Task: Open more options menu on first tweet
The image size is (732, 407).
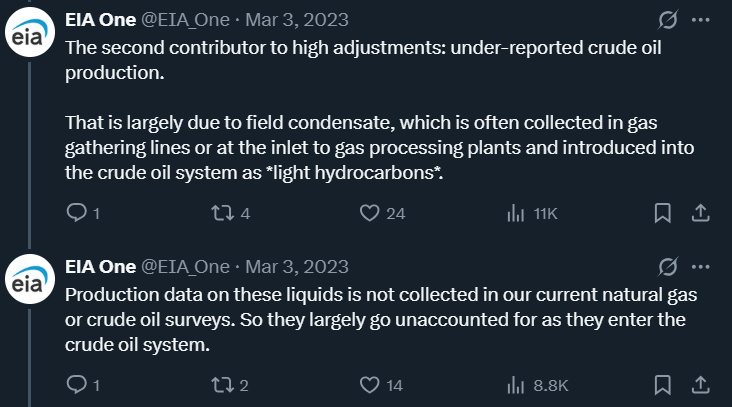Action: 701,20
